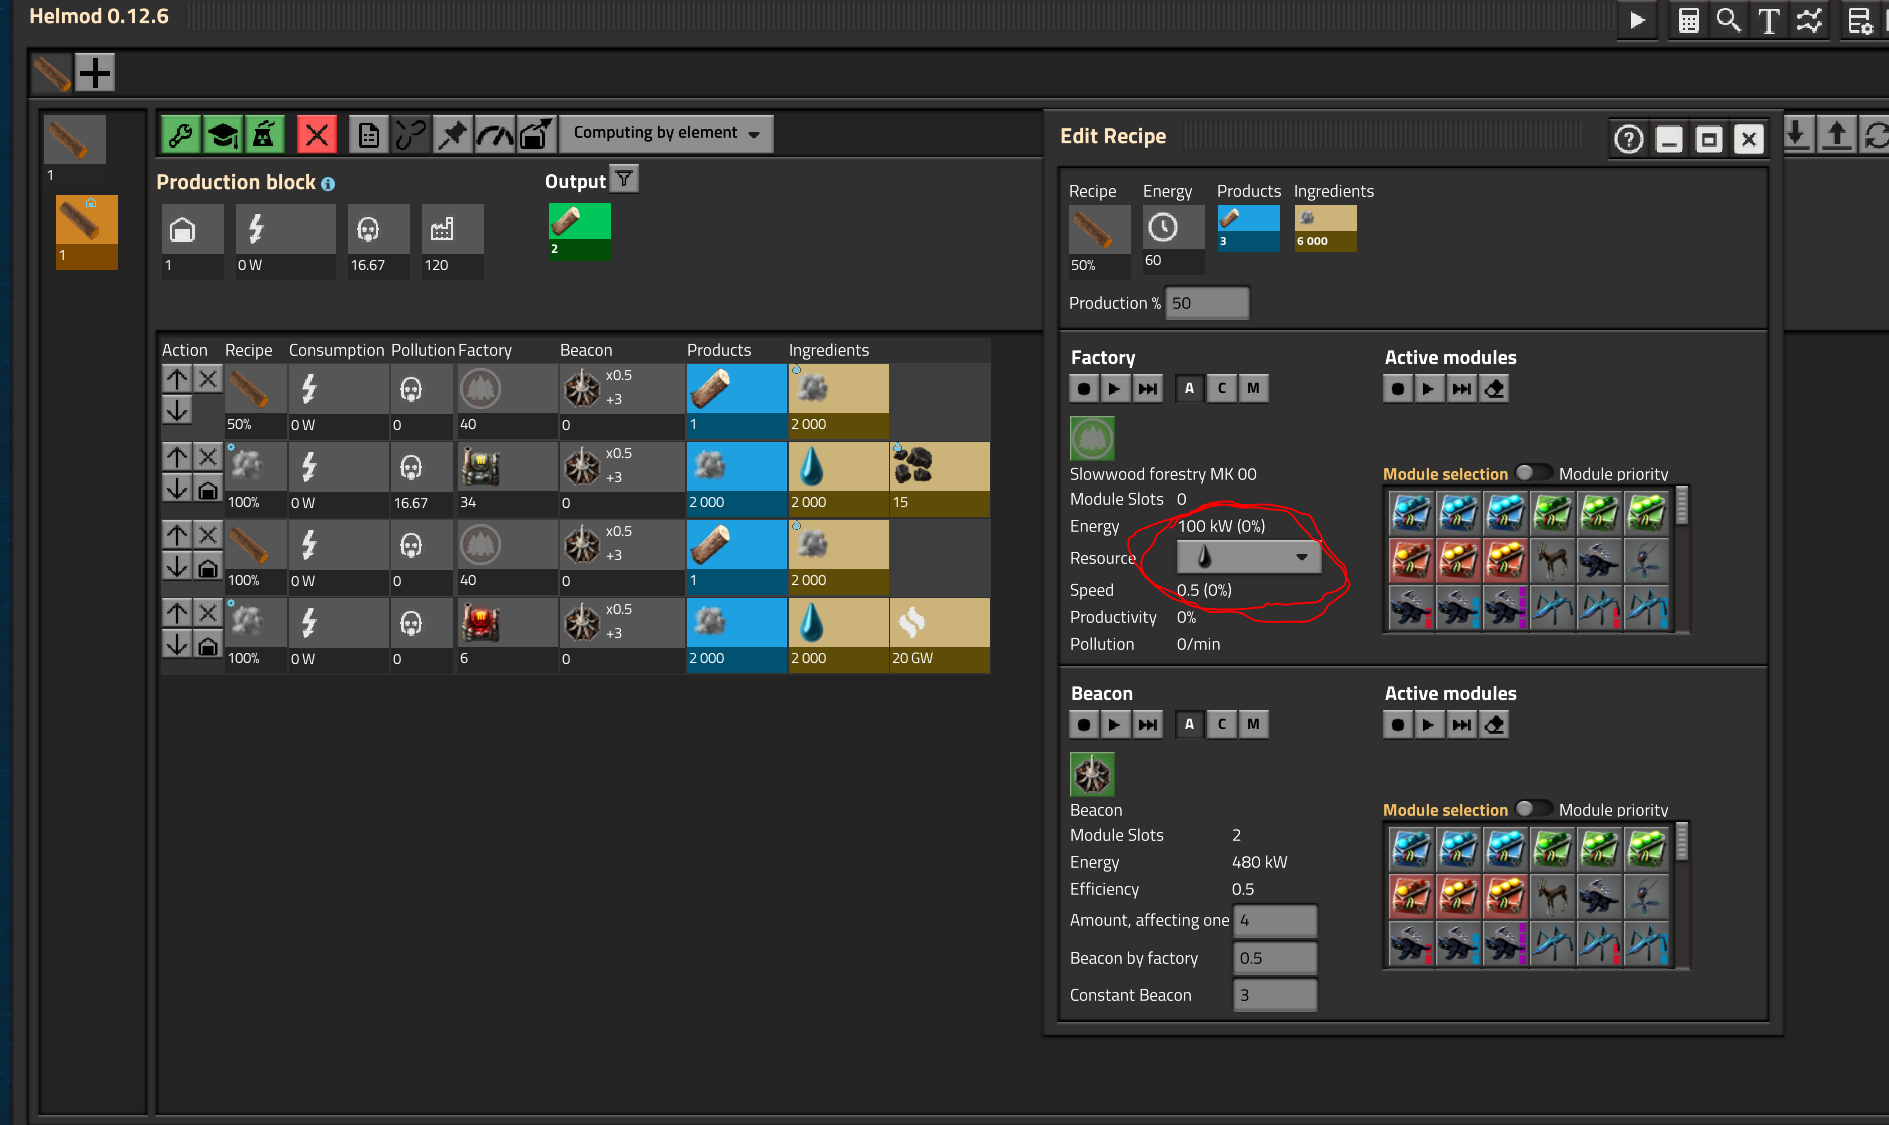1889x1125 pixels.
Task: Click the Slowwood forestry factory icon
Action: (1092, 438)
